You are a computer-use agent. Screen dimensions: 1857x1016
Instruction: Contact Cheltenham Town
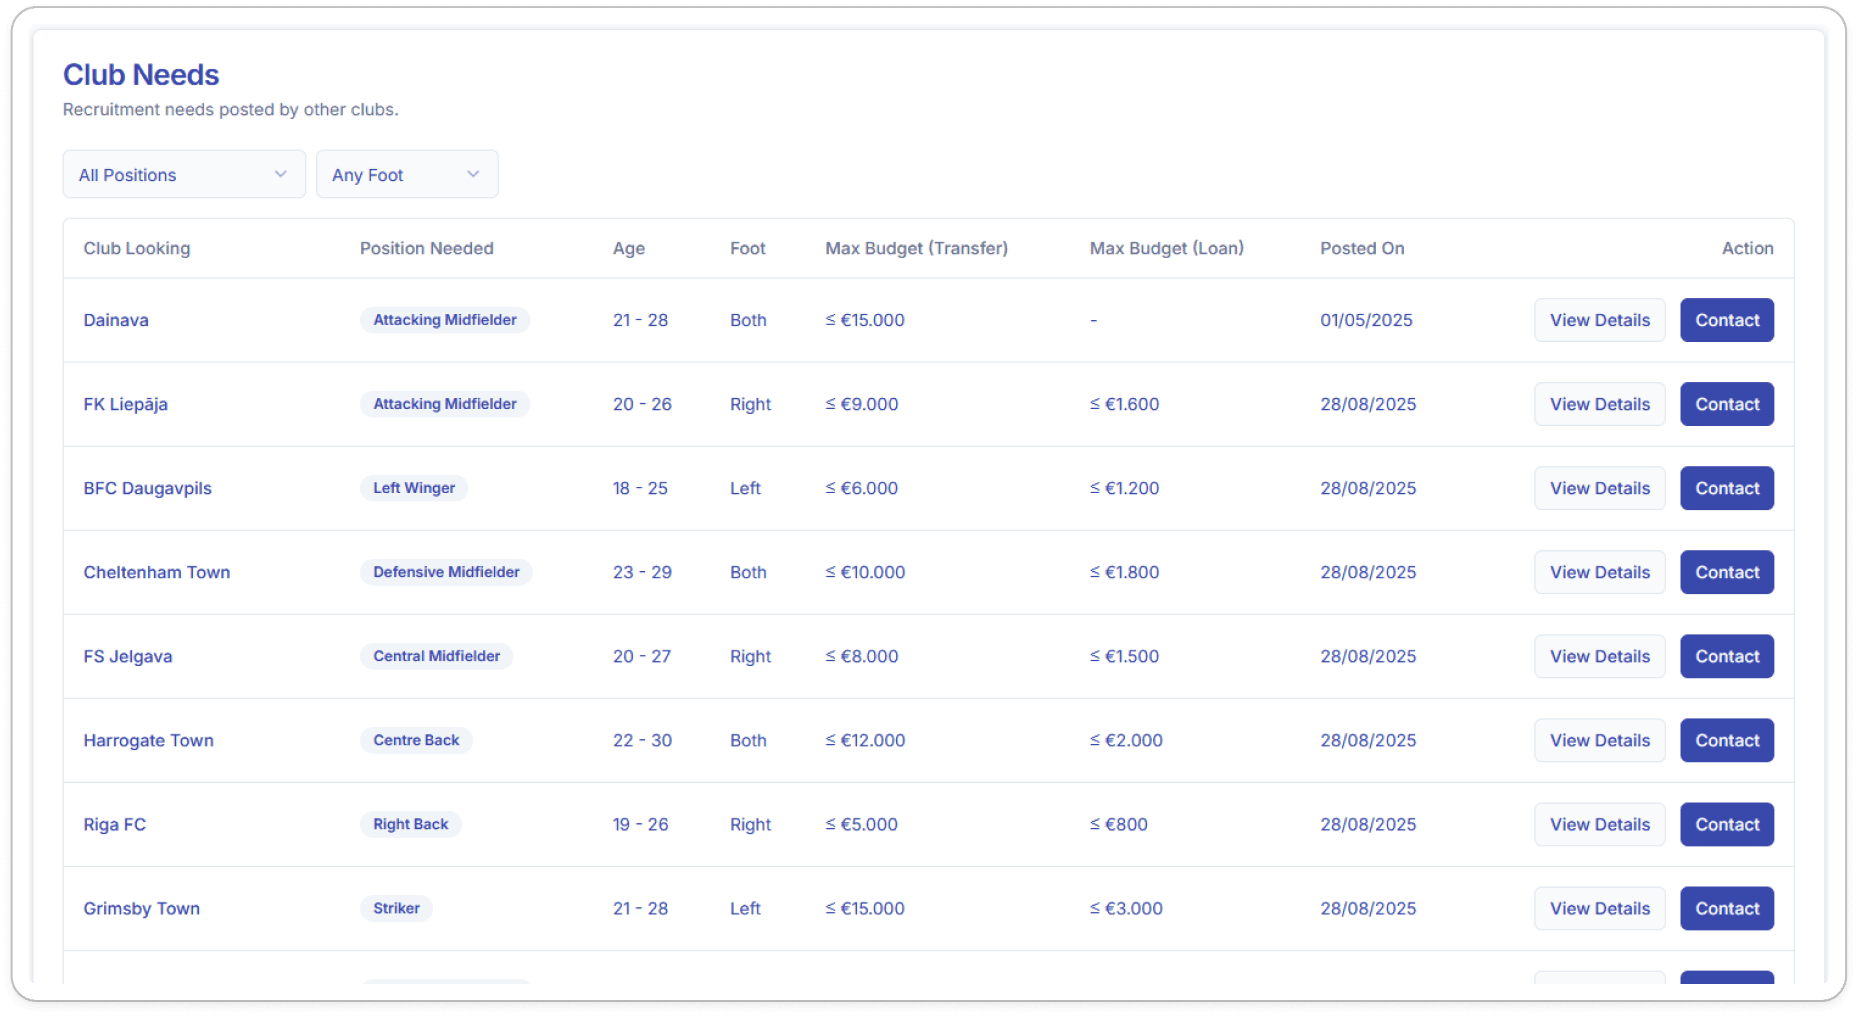[1726, 572]
